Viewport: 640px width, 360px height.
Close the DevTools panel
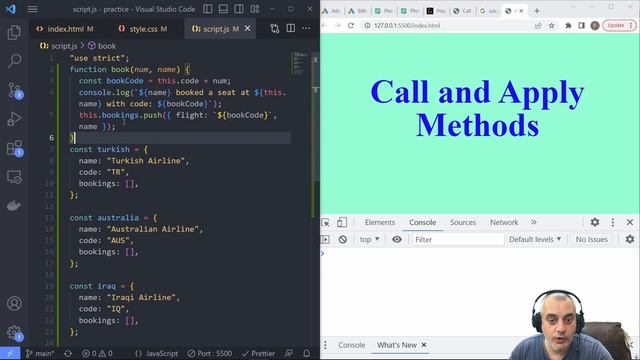click(x=630, y=222)
